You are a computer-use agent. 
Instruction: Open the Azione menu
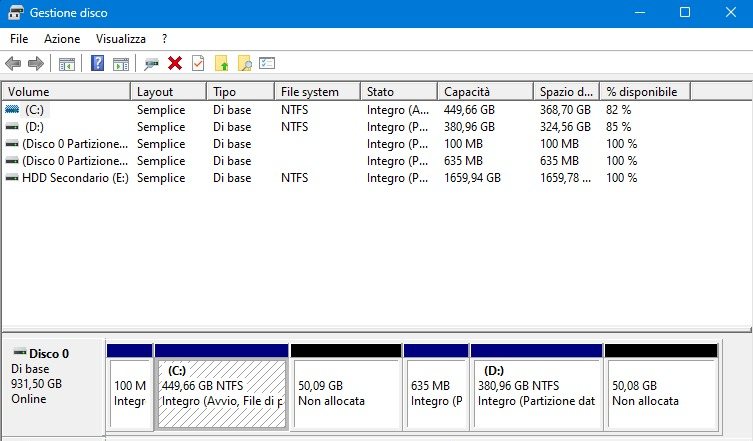62,39
